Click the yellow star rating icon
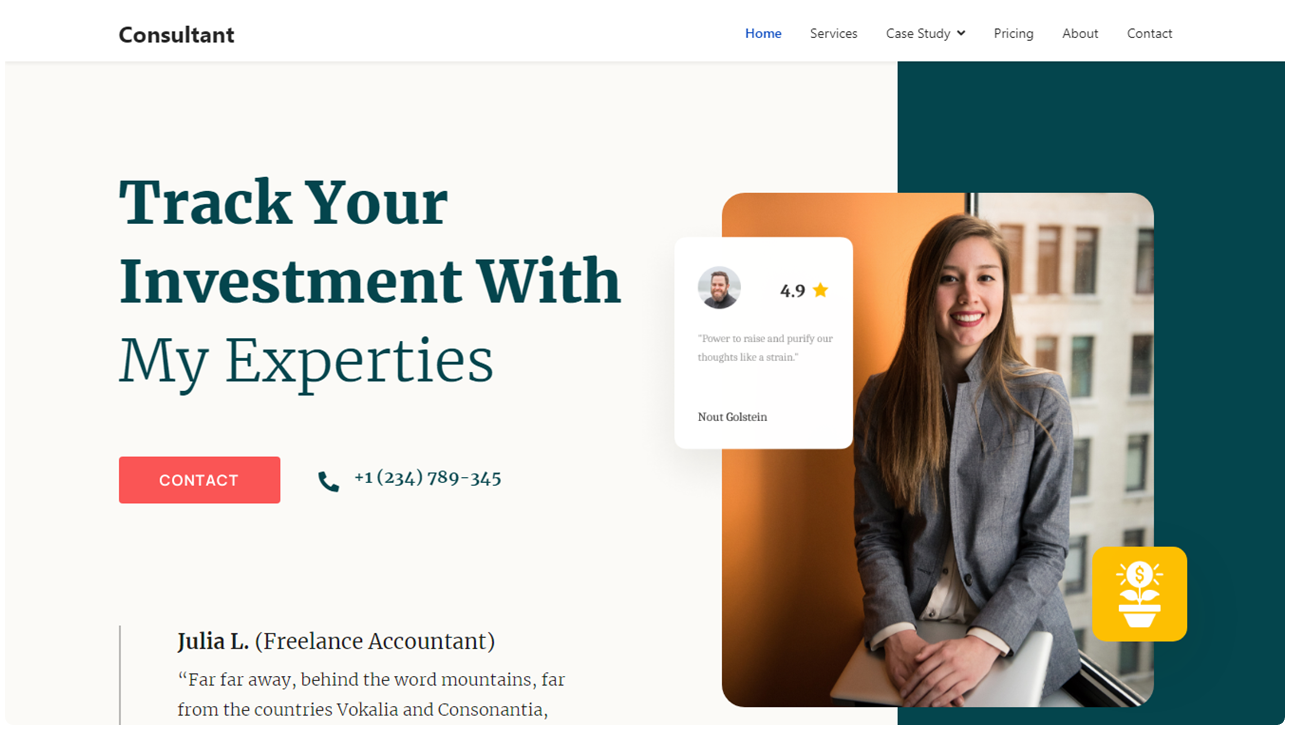 tap(820, 290)
